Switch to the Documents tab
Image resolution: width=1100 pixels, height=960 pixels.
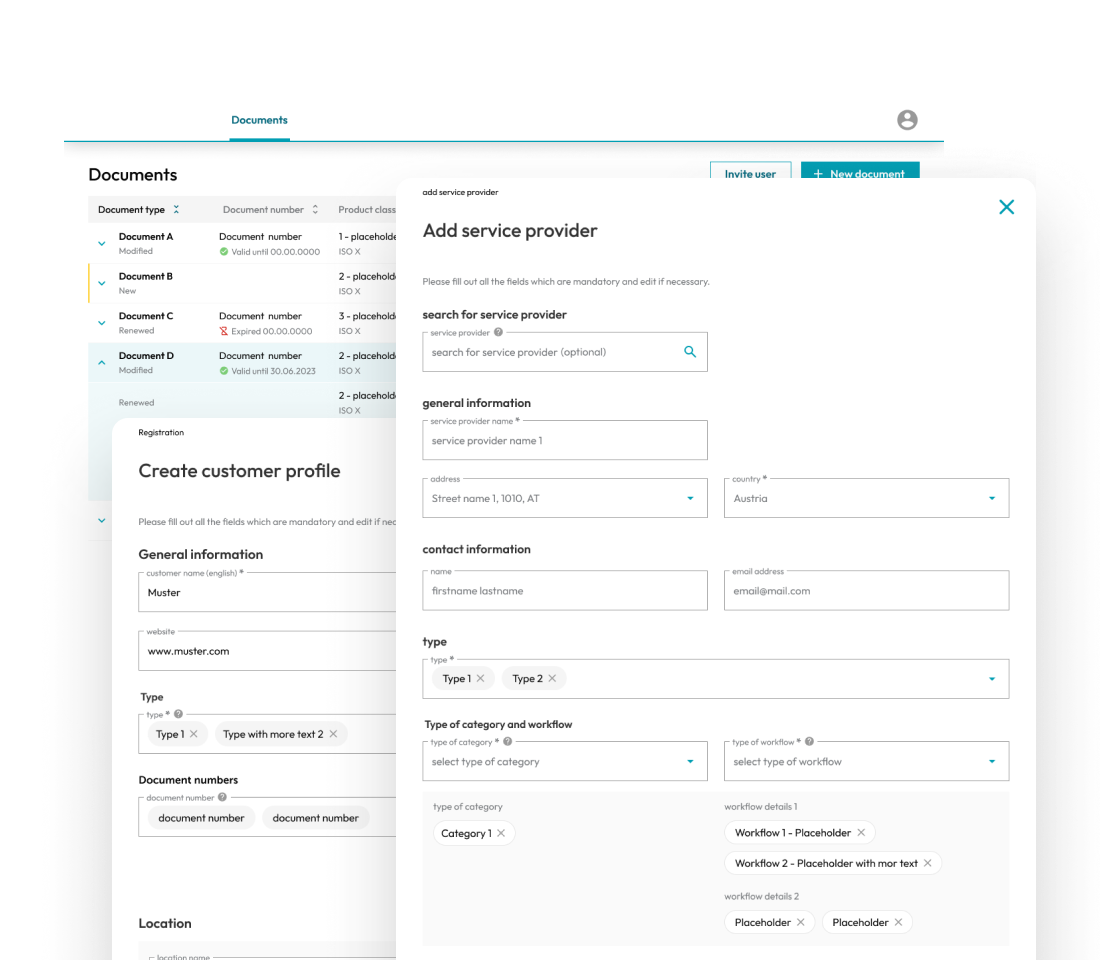259,120
